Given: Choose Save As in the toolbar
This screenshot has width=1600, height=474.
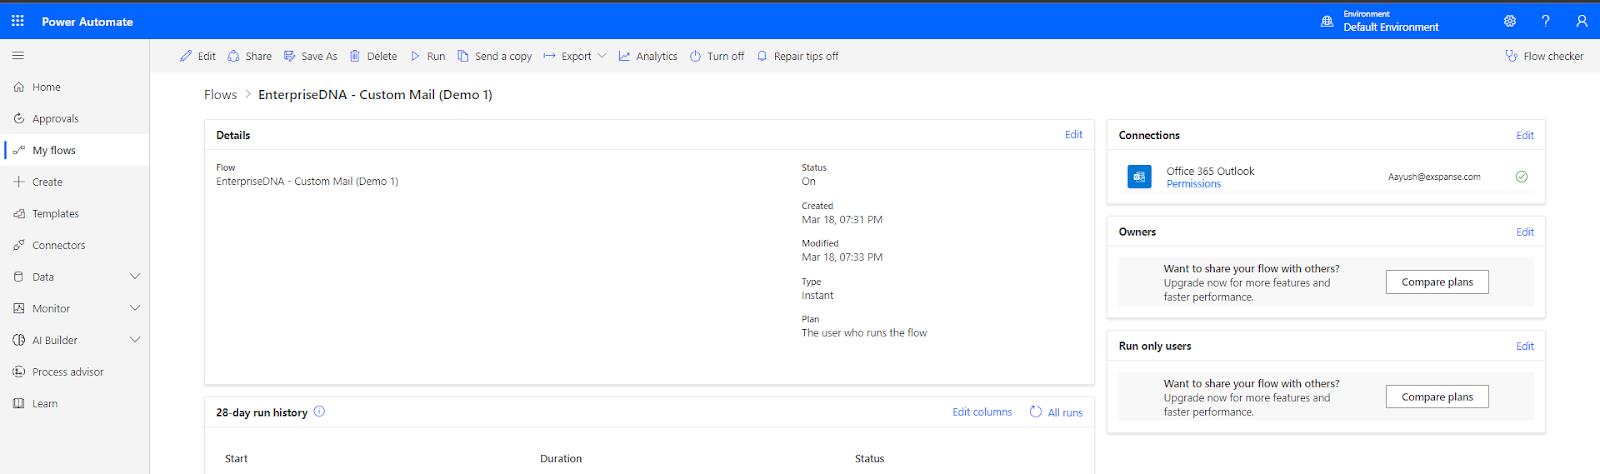Looking at the screenshot, I should pos(311,56).
